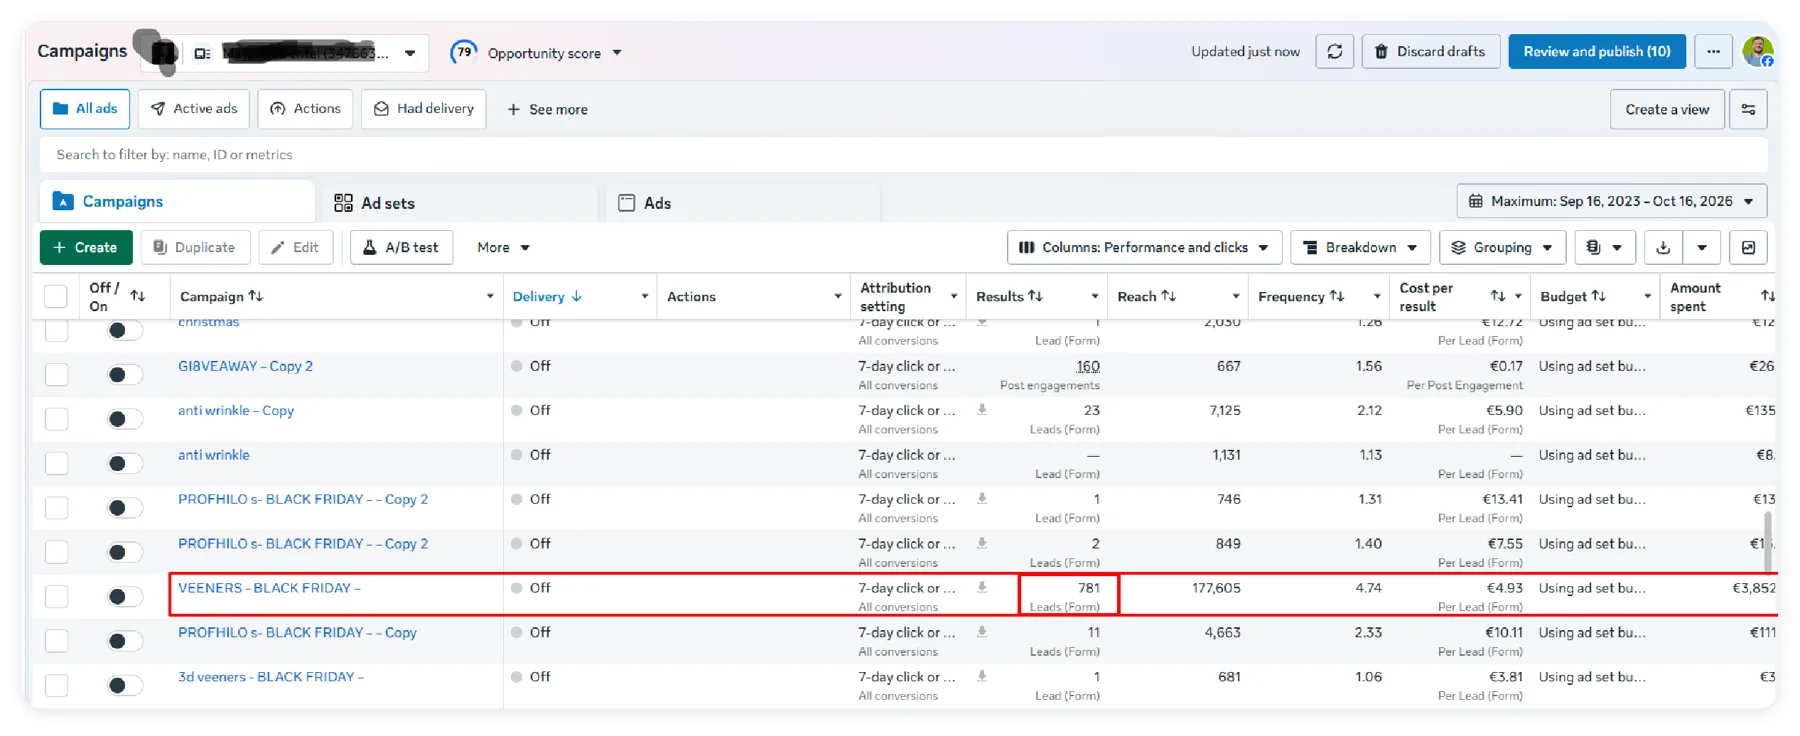
Task: Click sort arrows beside Amount spent header
Action: tap(1768, 296)
